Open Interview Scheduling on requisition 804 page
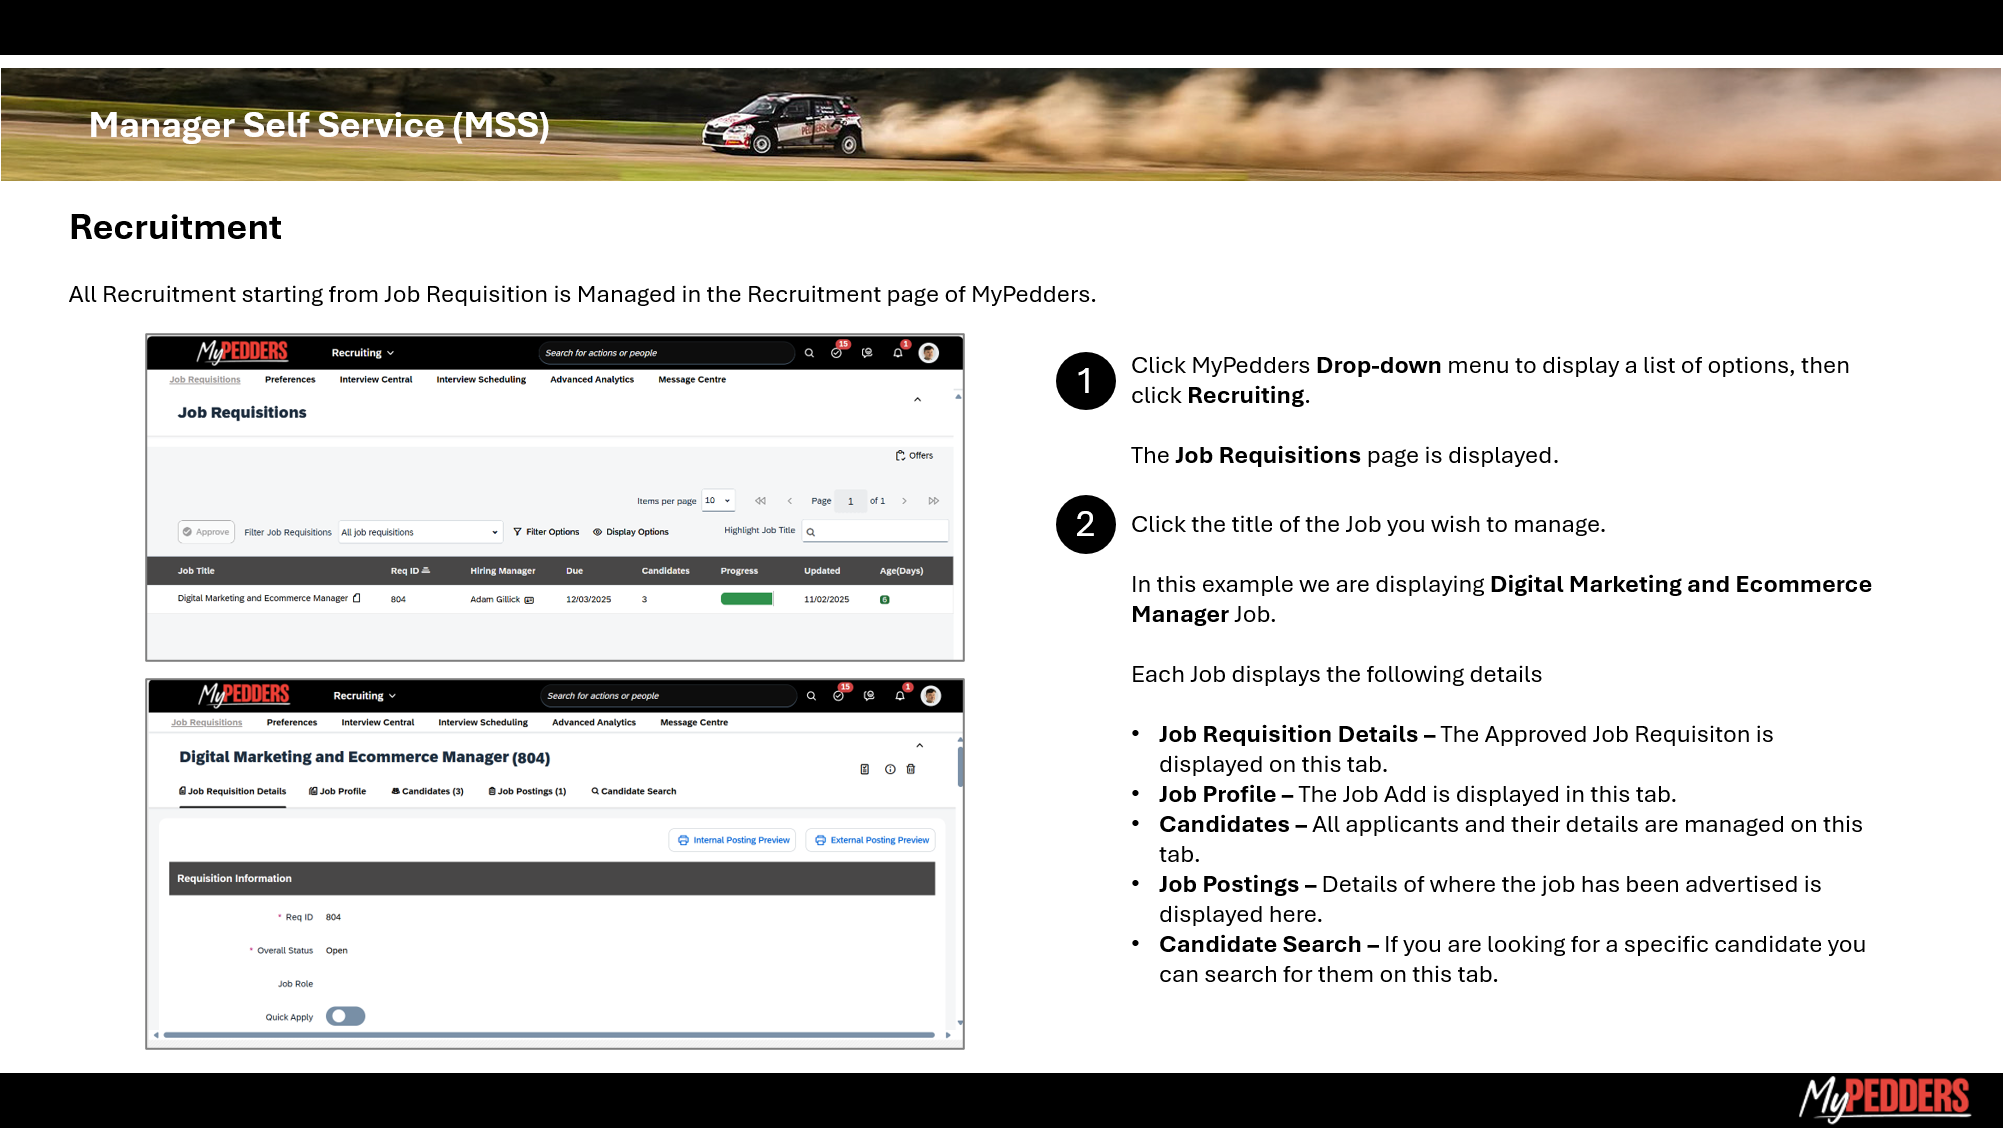The image size is (2003, 1128). point(483,723)
